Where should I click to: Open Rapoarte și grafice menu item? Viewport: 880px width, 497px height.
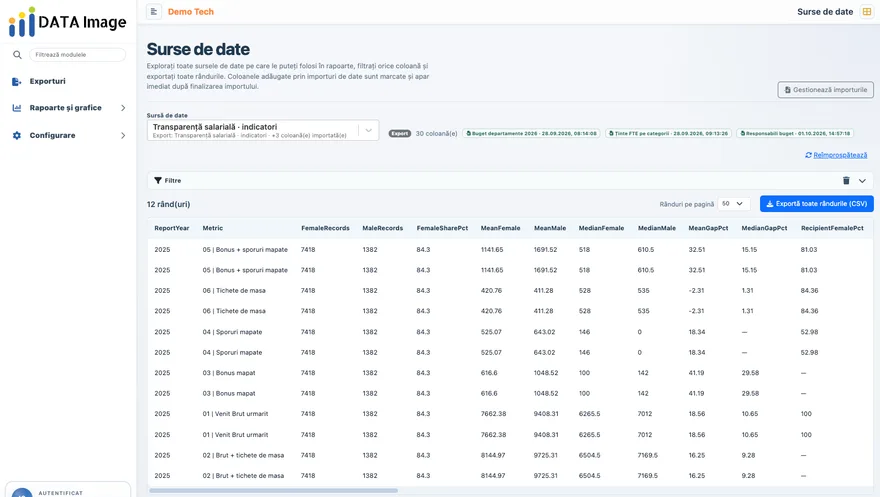[x=66, y=108]
